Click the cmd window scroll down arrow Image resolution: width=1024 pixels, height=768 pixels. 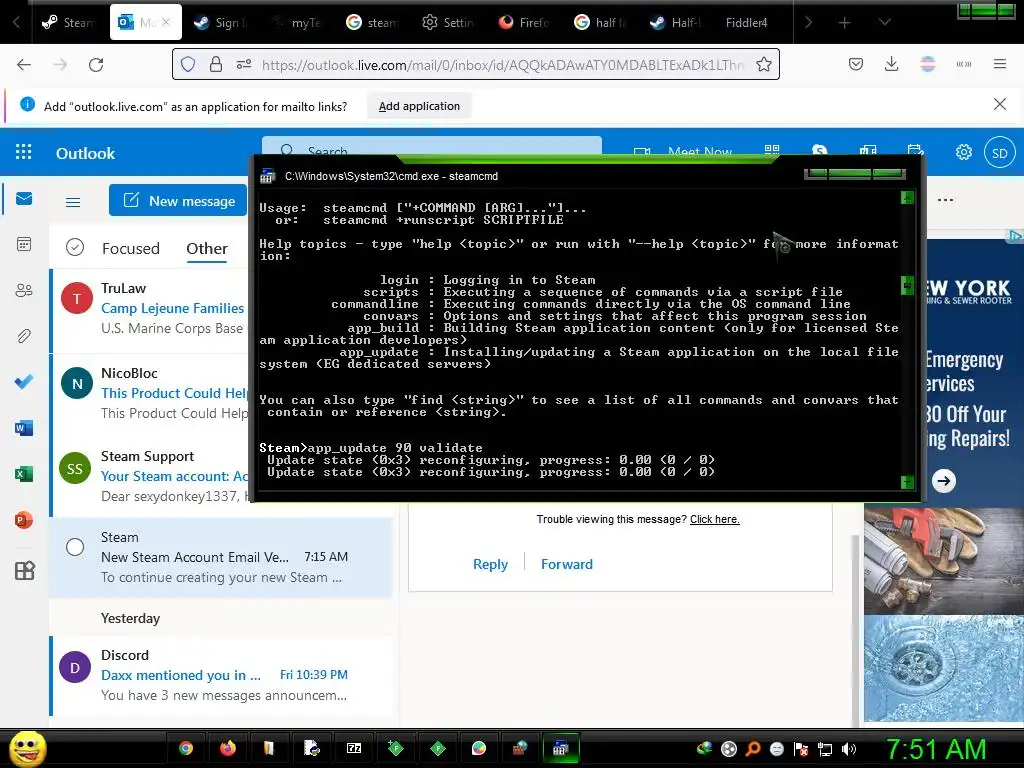click(907, 483)
